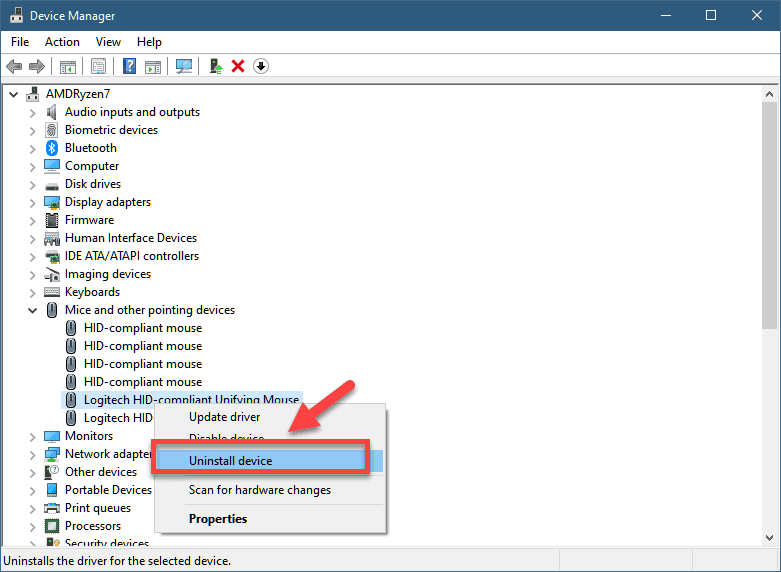This screenshot has height=572, width=781.
Task: Select the Firmware chip icon
Action: [52, 220]
